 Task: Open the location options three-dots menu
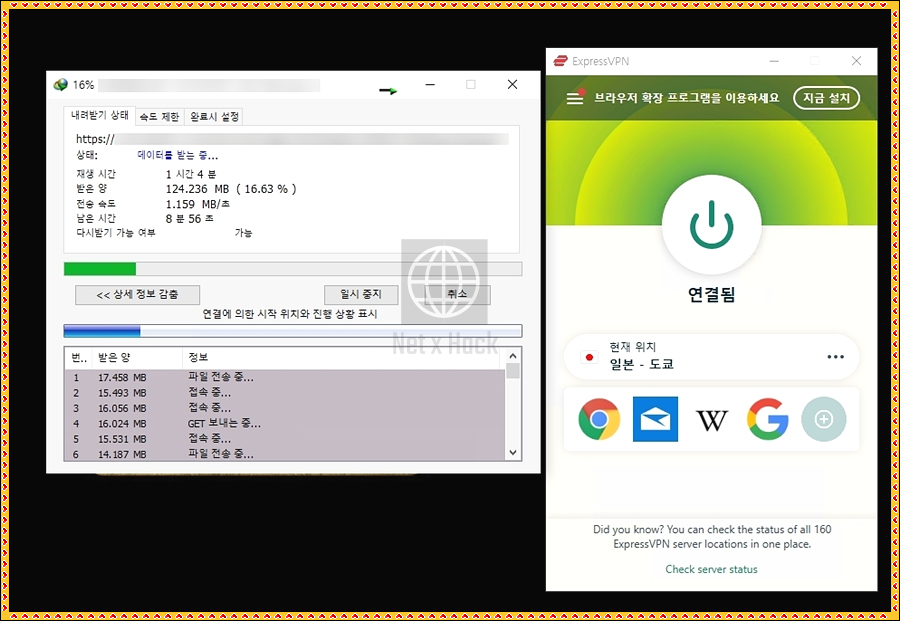(x=835, y=356)
